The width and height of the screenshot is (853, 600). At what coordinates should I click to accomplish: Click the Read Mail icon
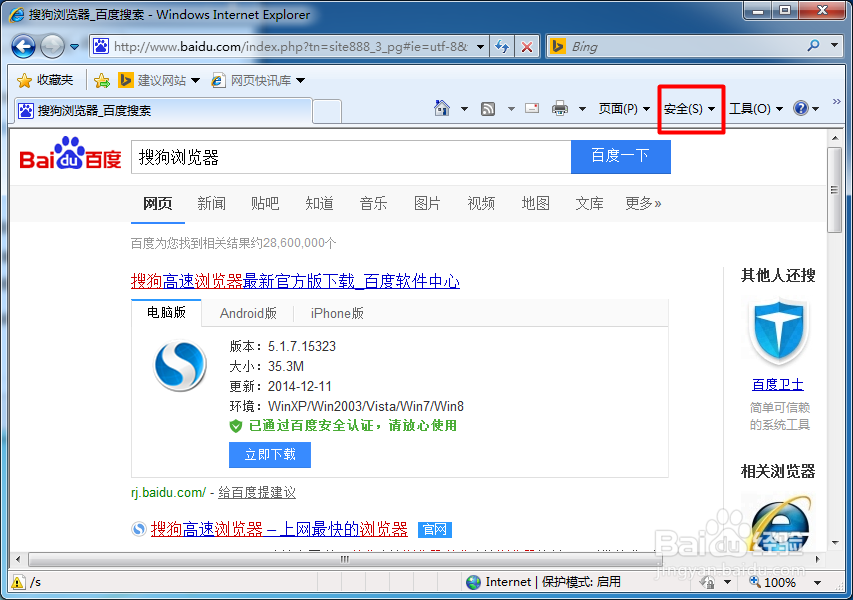531,108
